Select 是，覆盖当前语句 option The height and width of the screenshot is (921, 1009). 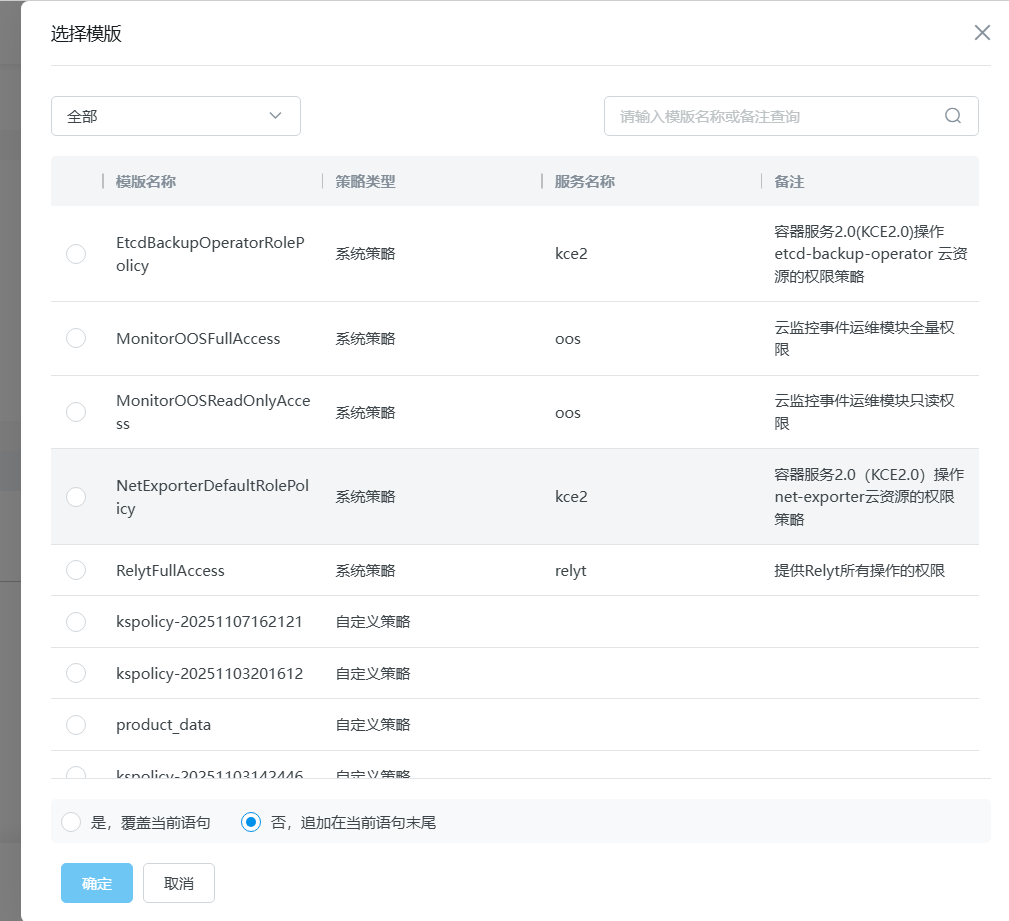[71, 822]
